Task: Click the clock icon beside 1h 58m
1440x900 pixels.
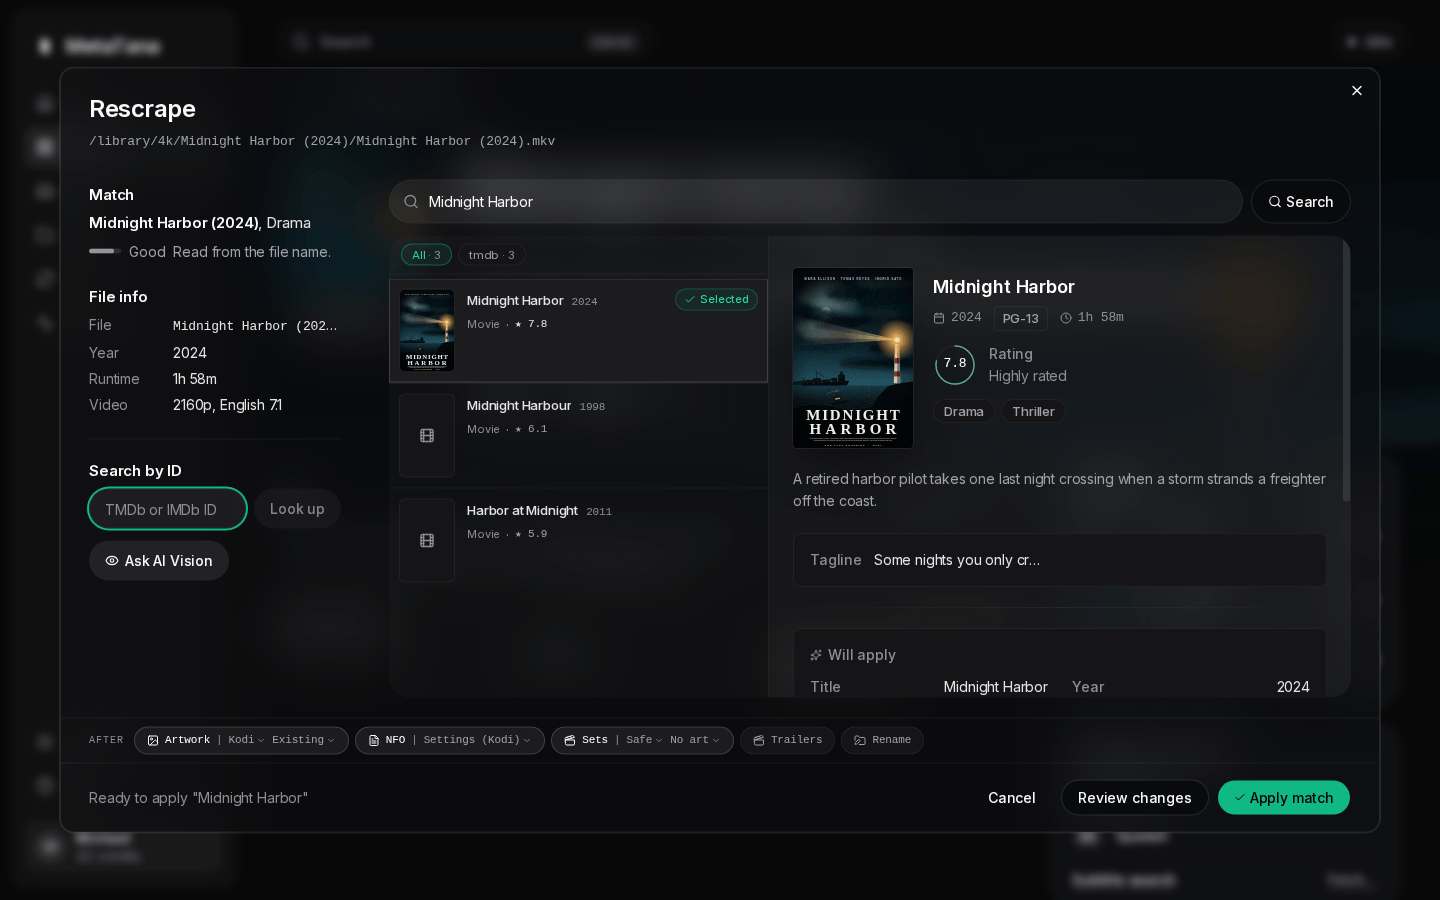Action: tap(1066, 318)
